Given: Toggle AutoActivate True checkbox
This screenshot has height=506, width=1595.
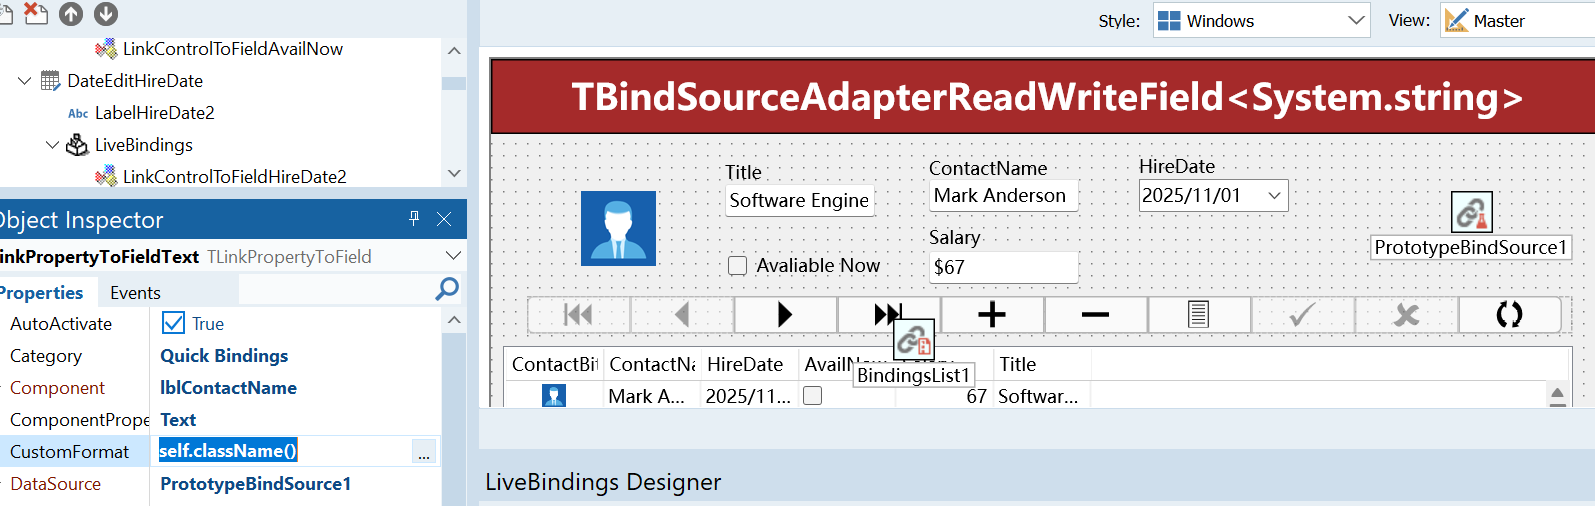Looking at the screenshot, I should (x=173, y=323).
